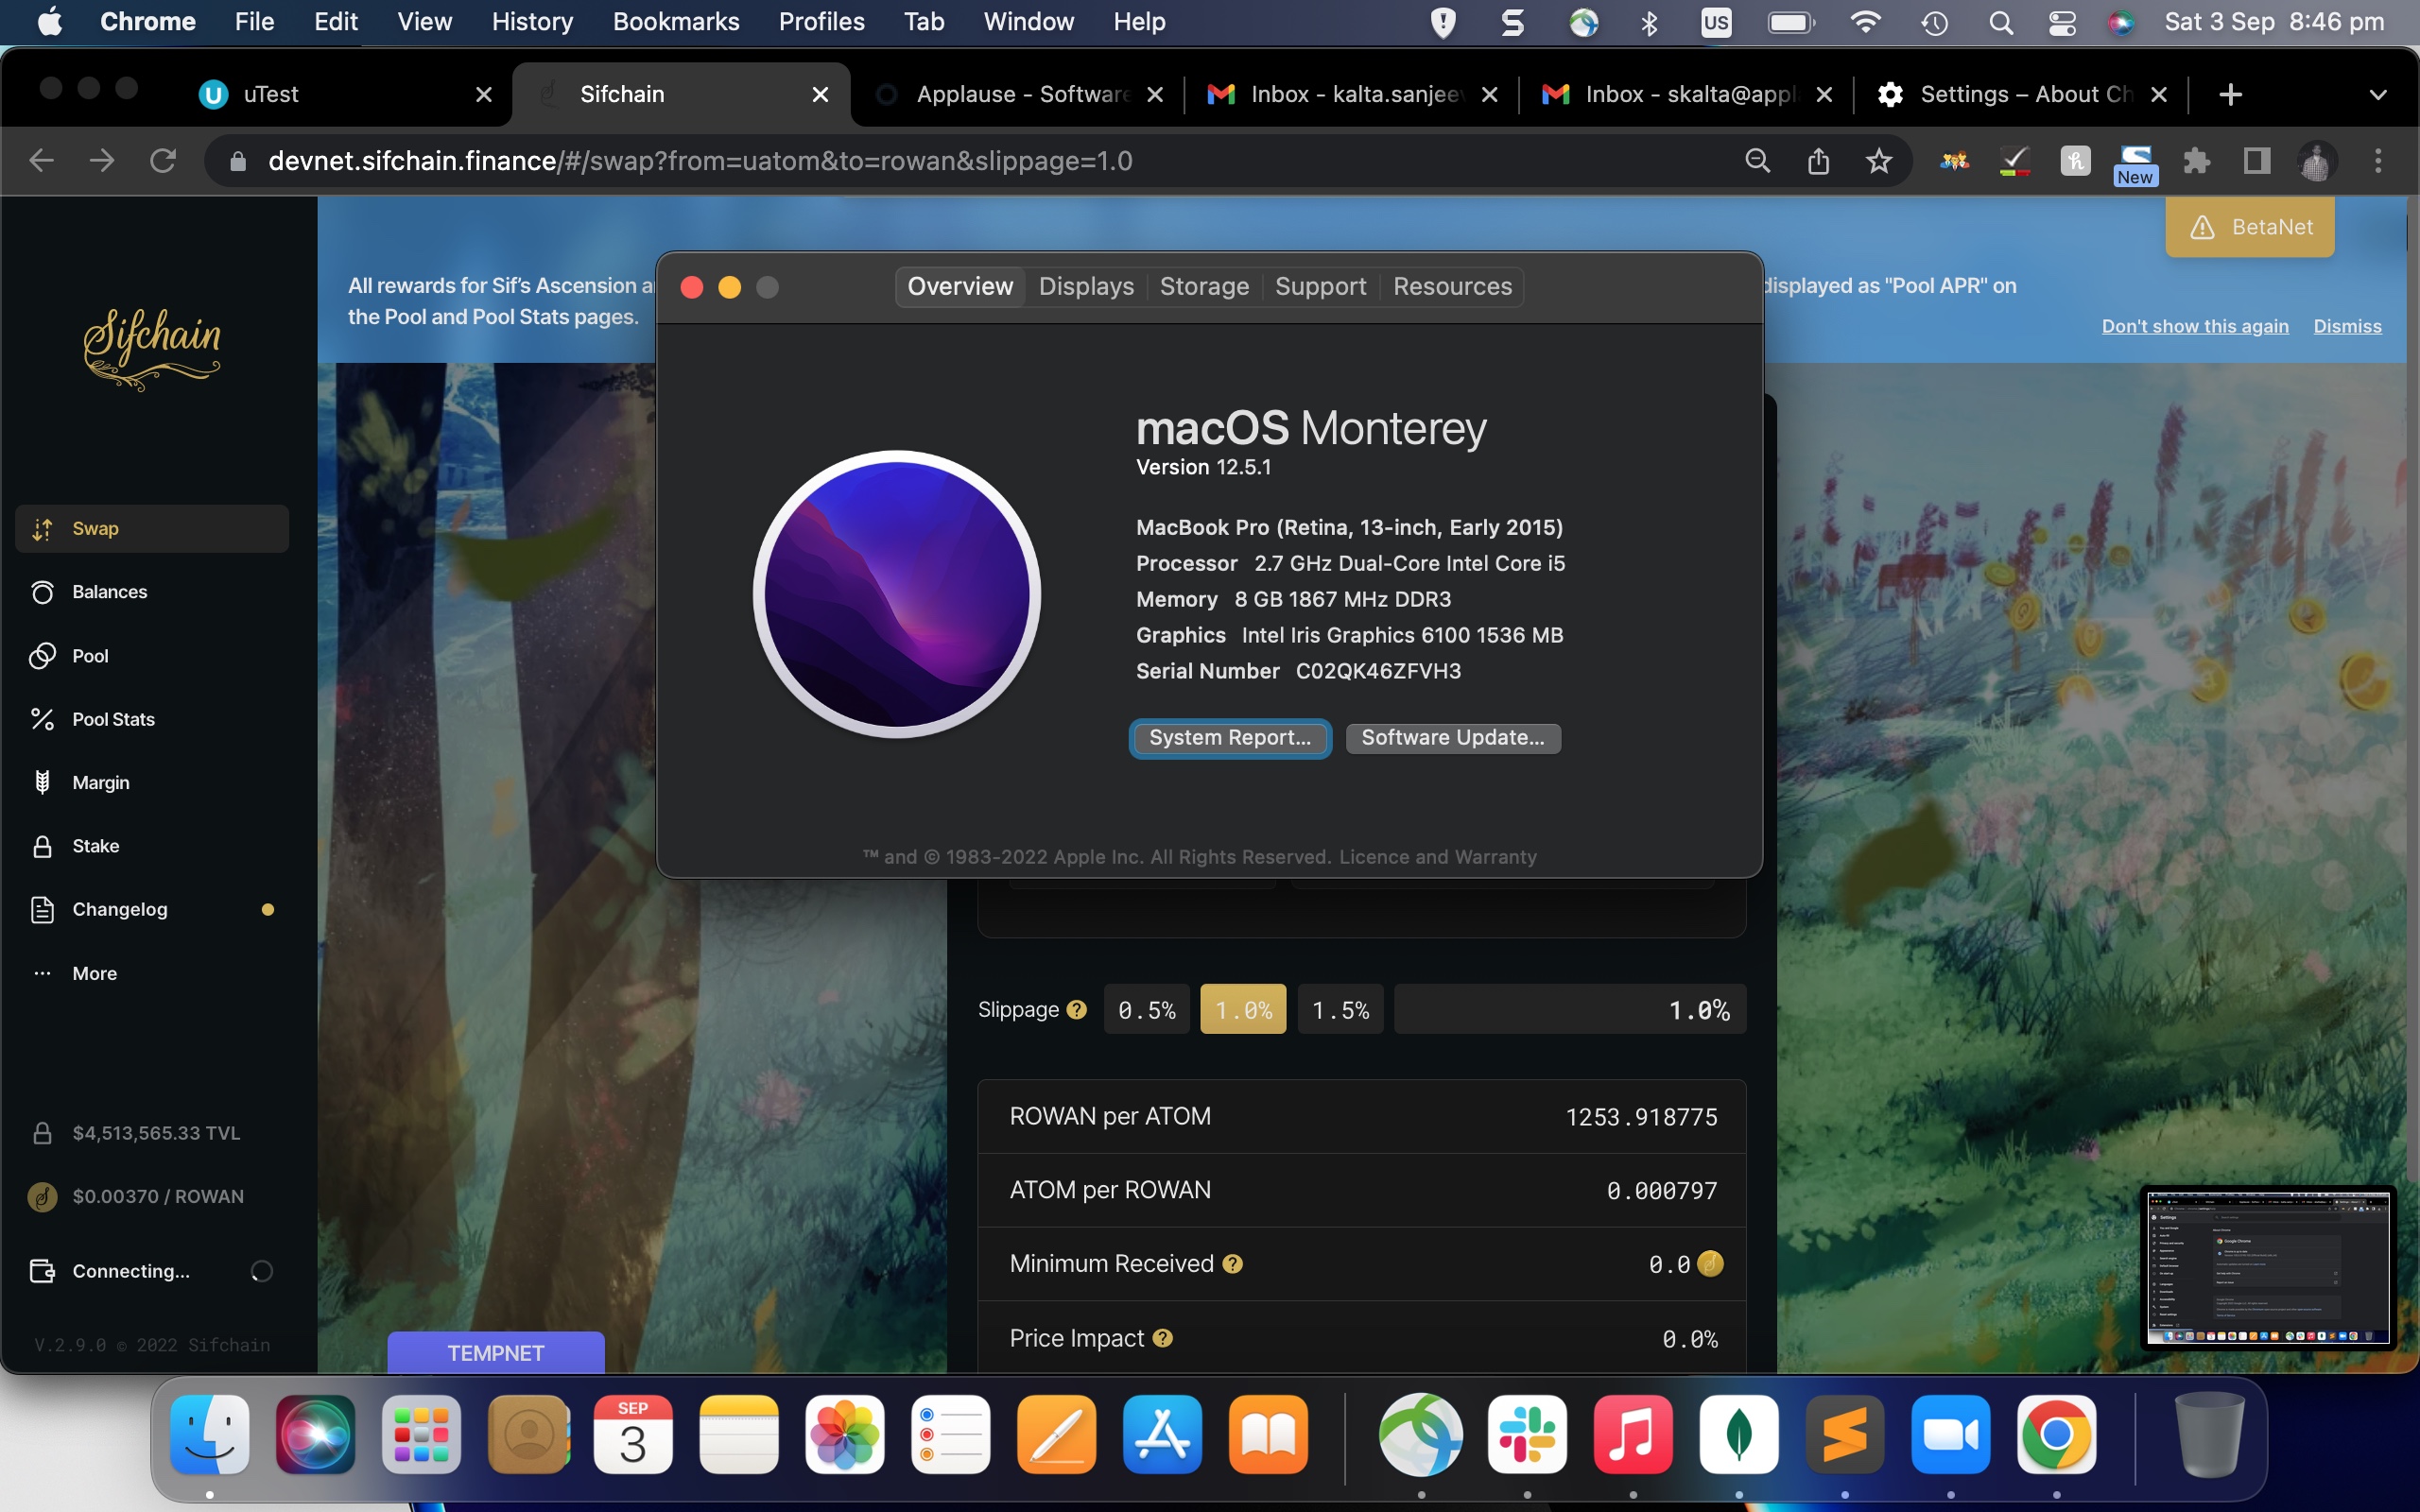Click the screenshot preview thumbnail
This screenshot has height=1512, width=2420.
pyautogui.click(x=2267, y=1266)
